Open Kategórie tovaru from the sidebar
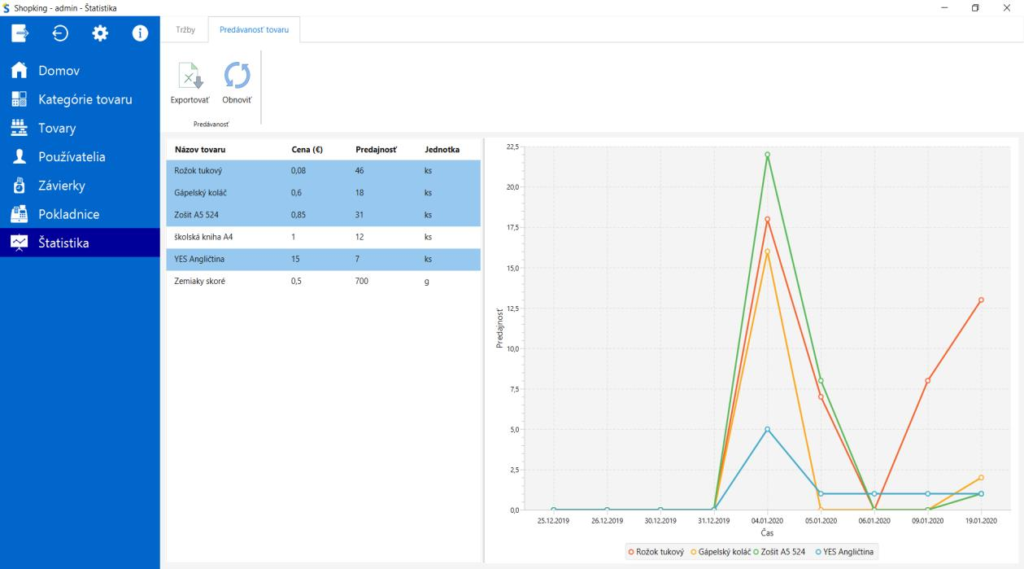Image resolution: width=1024 pixels, height=569 pixels. (x=84, y=100)
